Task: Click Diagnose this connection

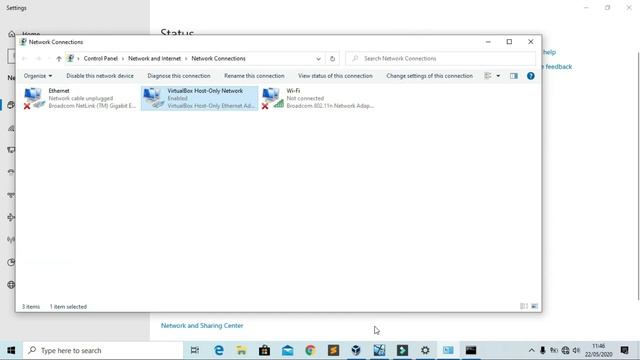Action: [179, 76]
